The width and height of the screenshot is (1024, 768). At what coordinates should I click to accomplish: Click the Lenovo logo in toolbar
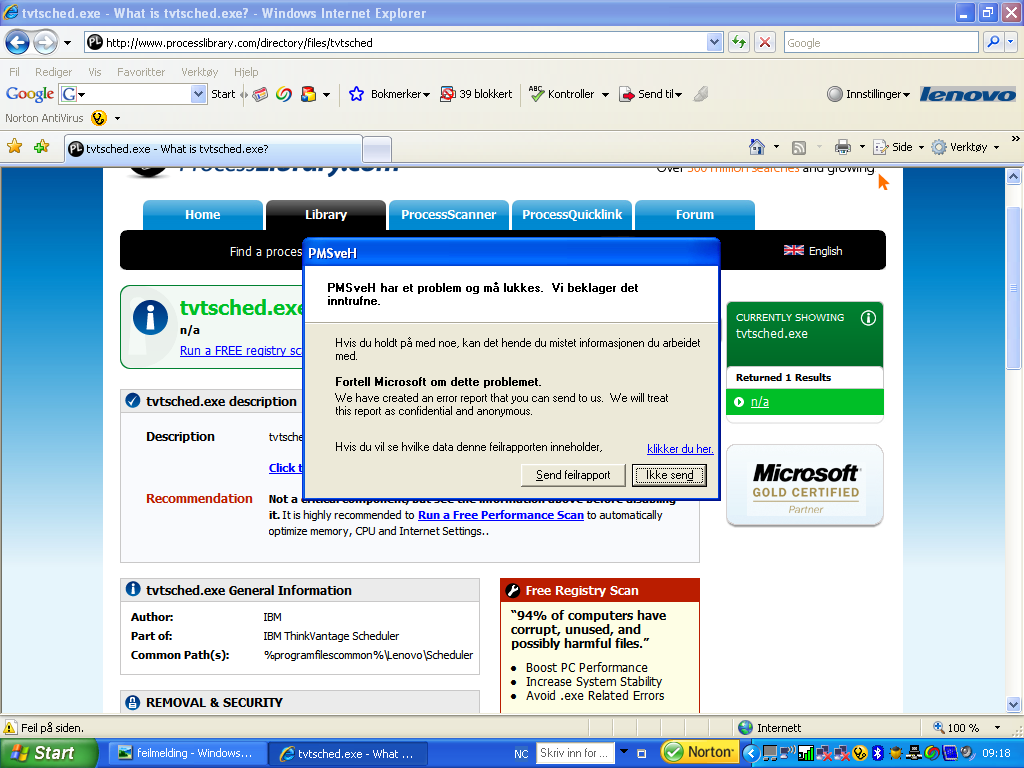pyautogui.click(x=968, y=95)
